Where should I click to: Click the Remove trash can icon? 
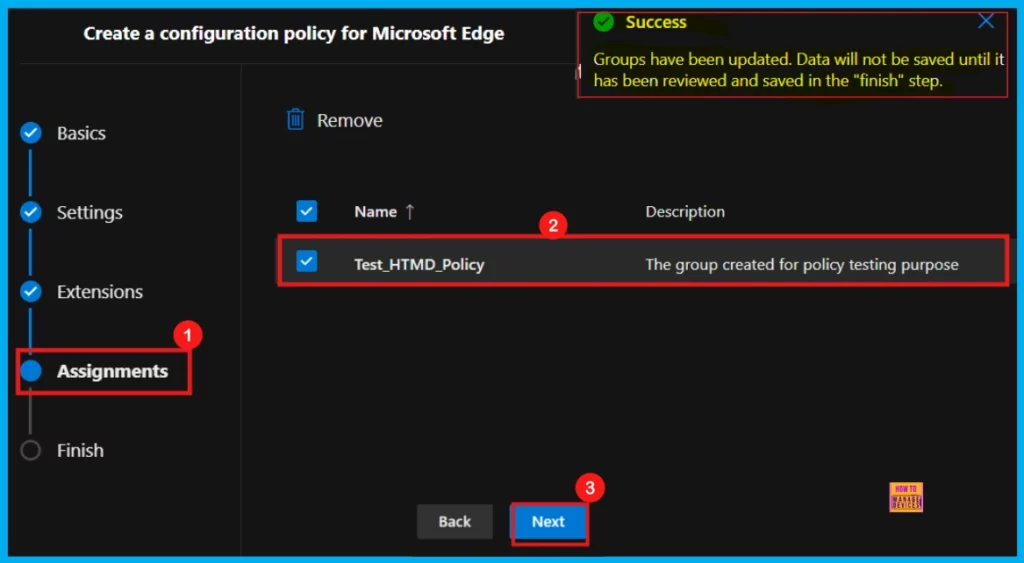coord(295,120)
